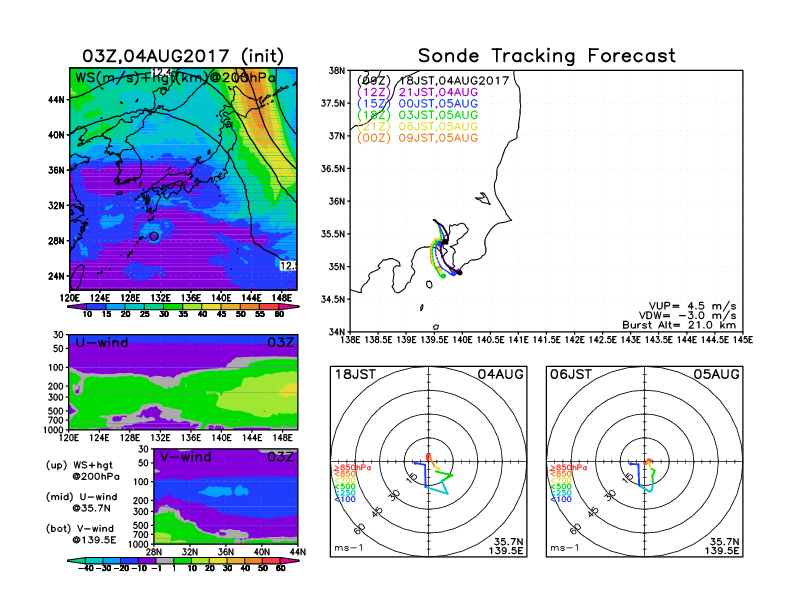Click the '(bot) V-wind @139.5E' description
Screen dimensions: 792x612
(x=81, y=534)
